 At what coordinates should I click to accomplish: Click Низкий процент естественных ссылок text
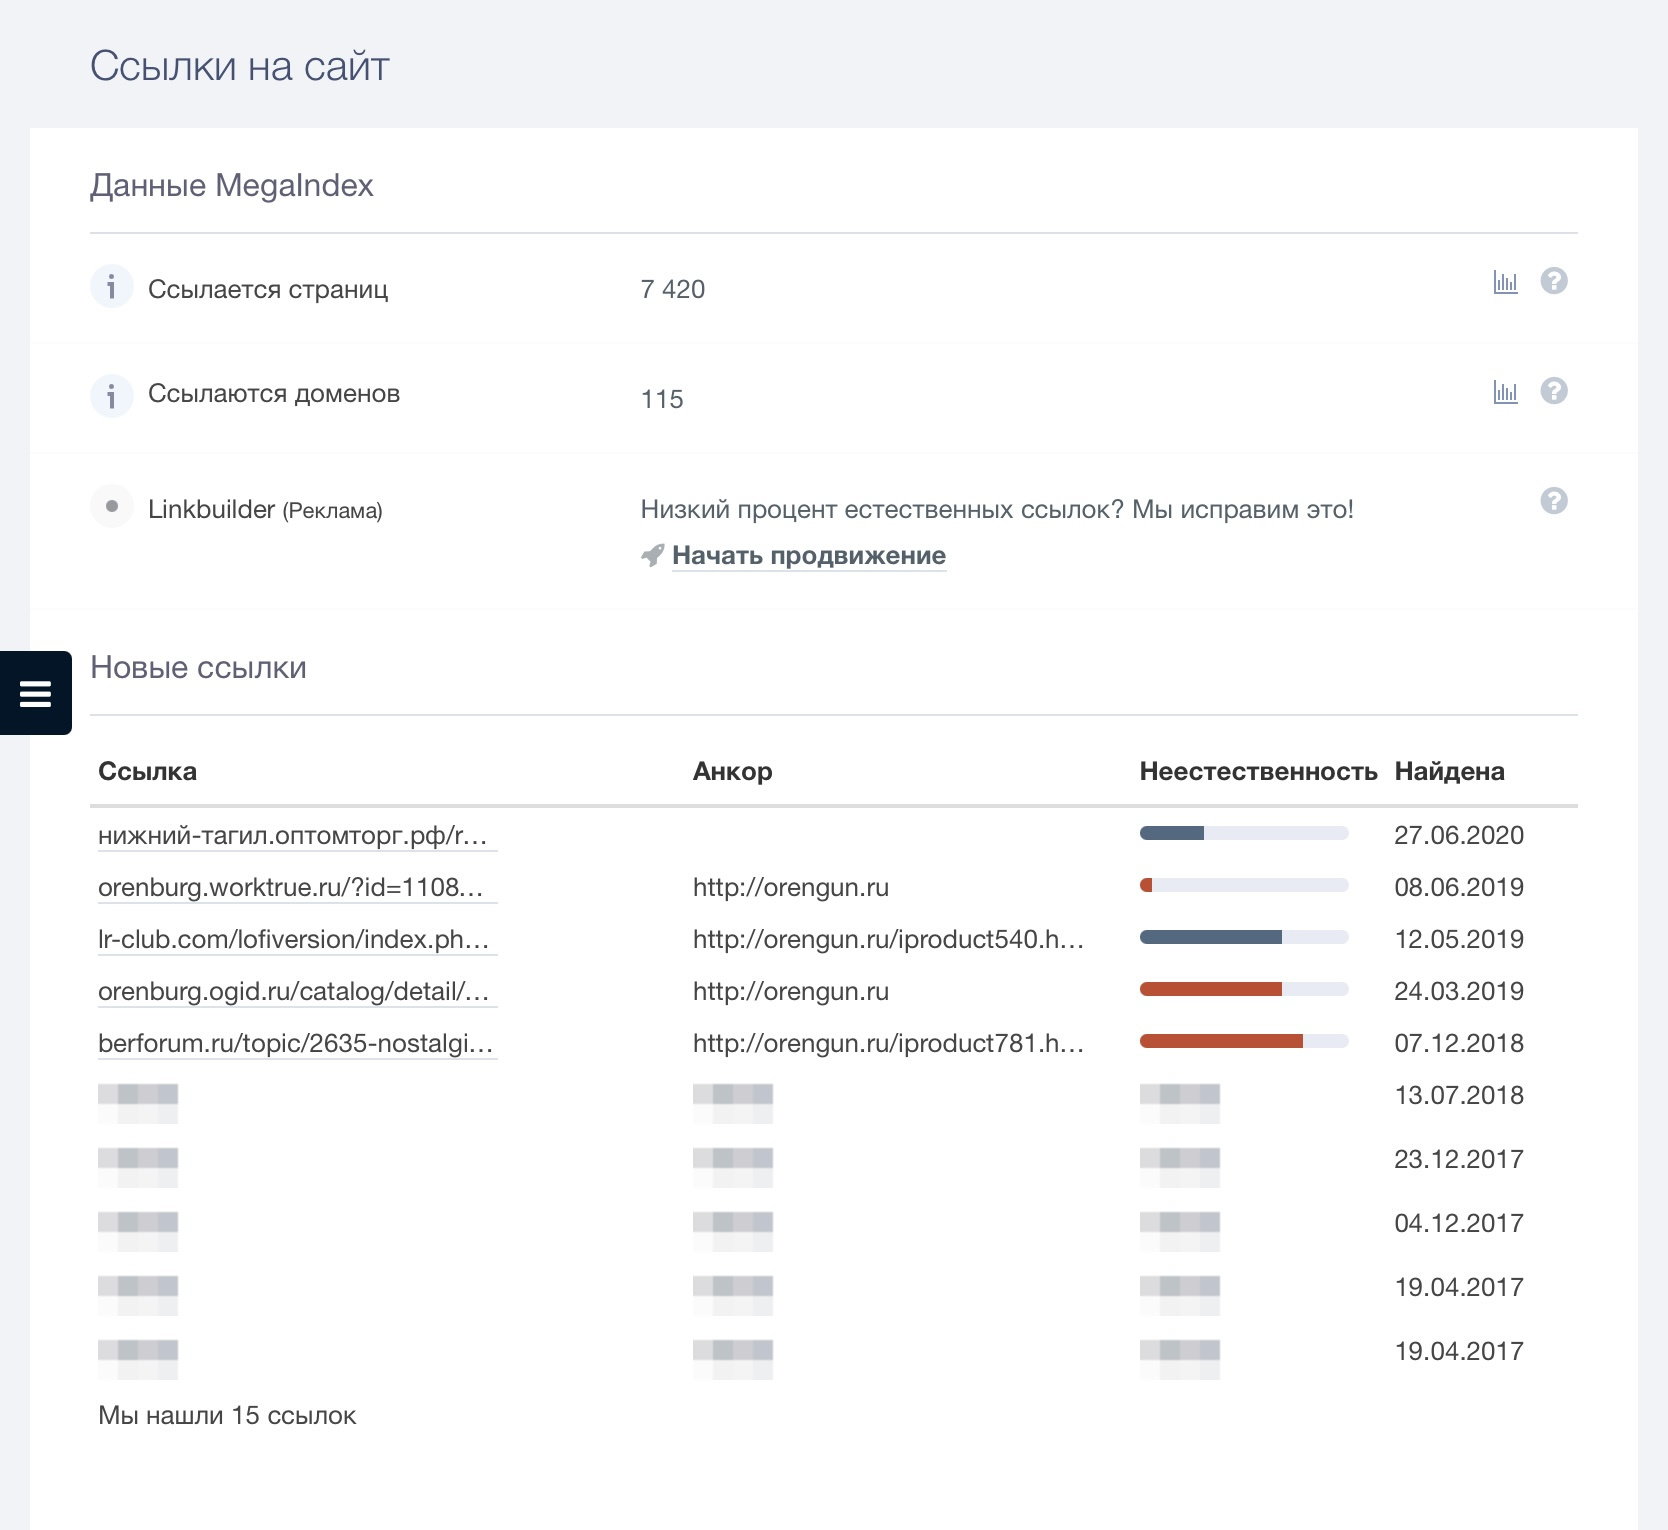997,510
